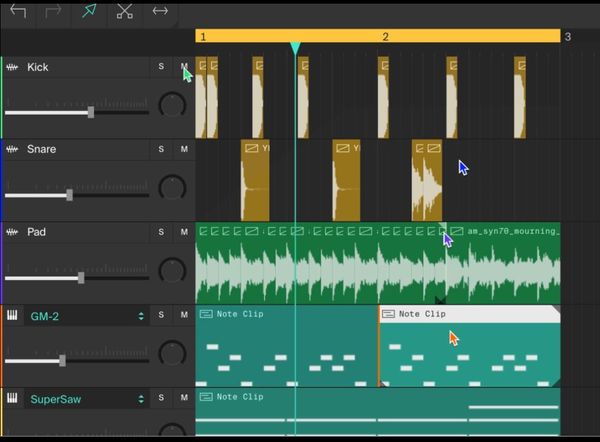Select the Snare track name
The height and width of the screenshot is (442, 600).
tap(41, 149)
